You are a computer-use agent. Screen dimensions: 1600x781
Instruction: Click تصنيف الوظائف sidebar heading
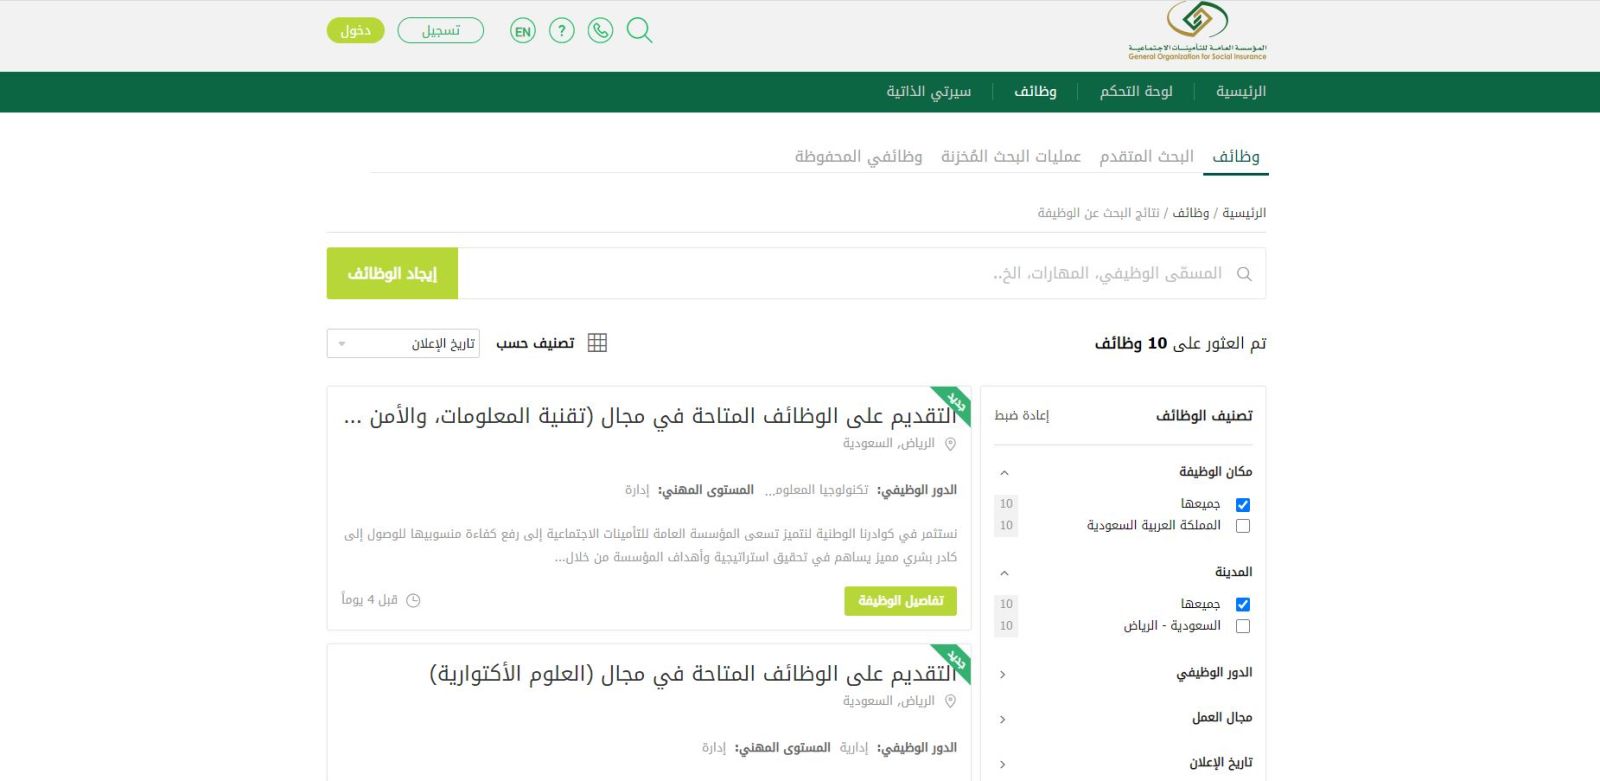coord(1204,416)
